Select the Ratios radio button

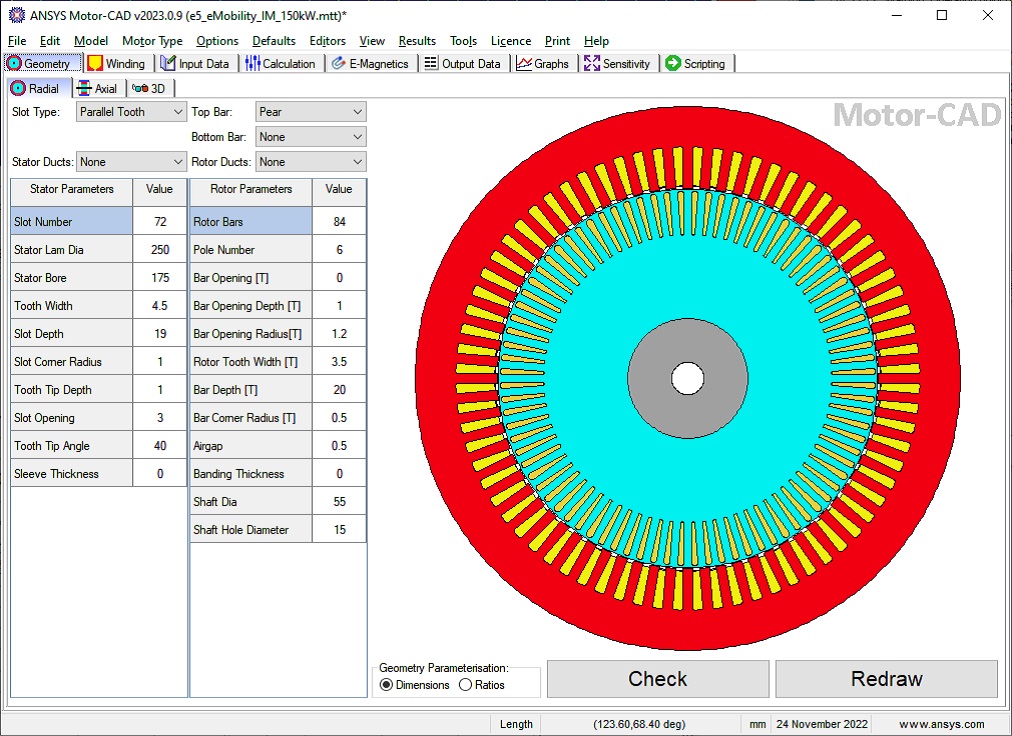[465, 685]
